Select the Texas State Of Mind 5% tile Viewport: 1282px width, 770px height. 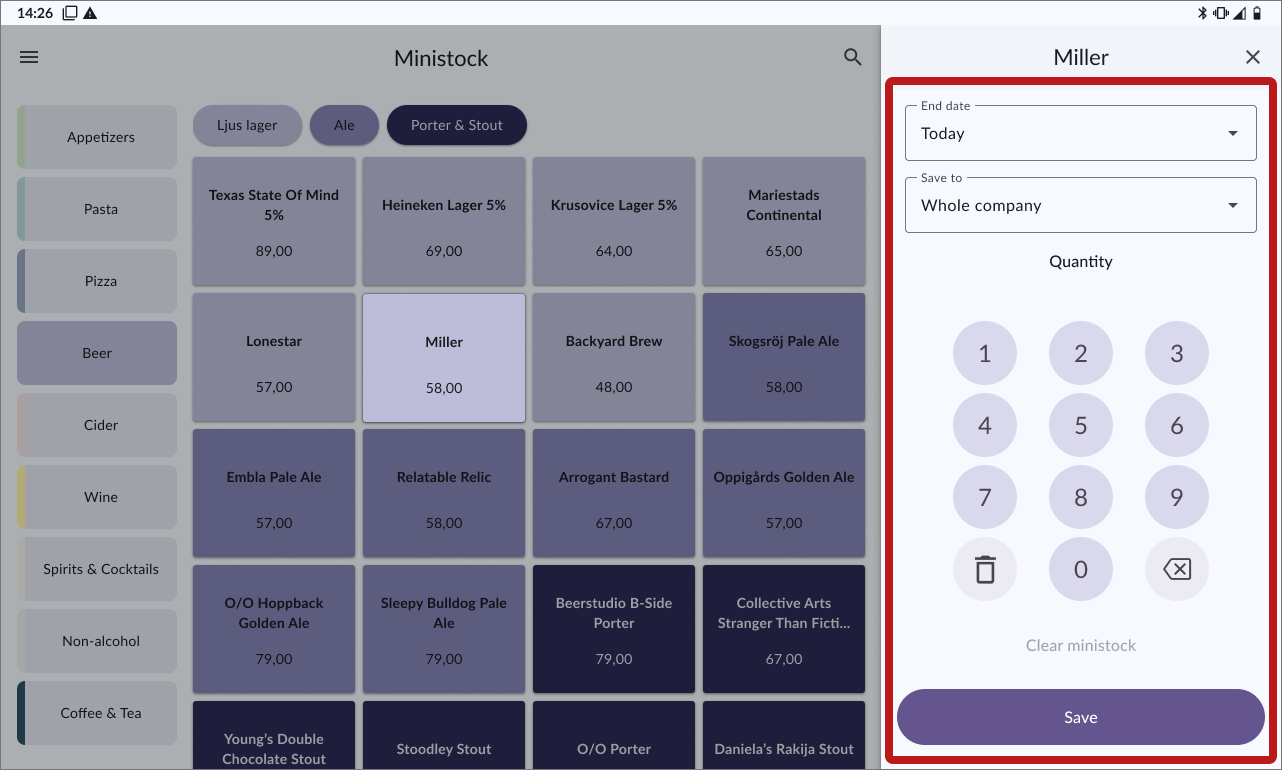click(x=274, y=222)
